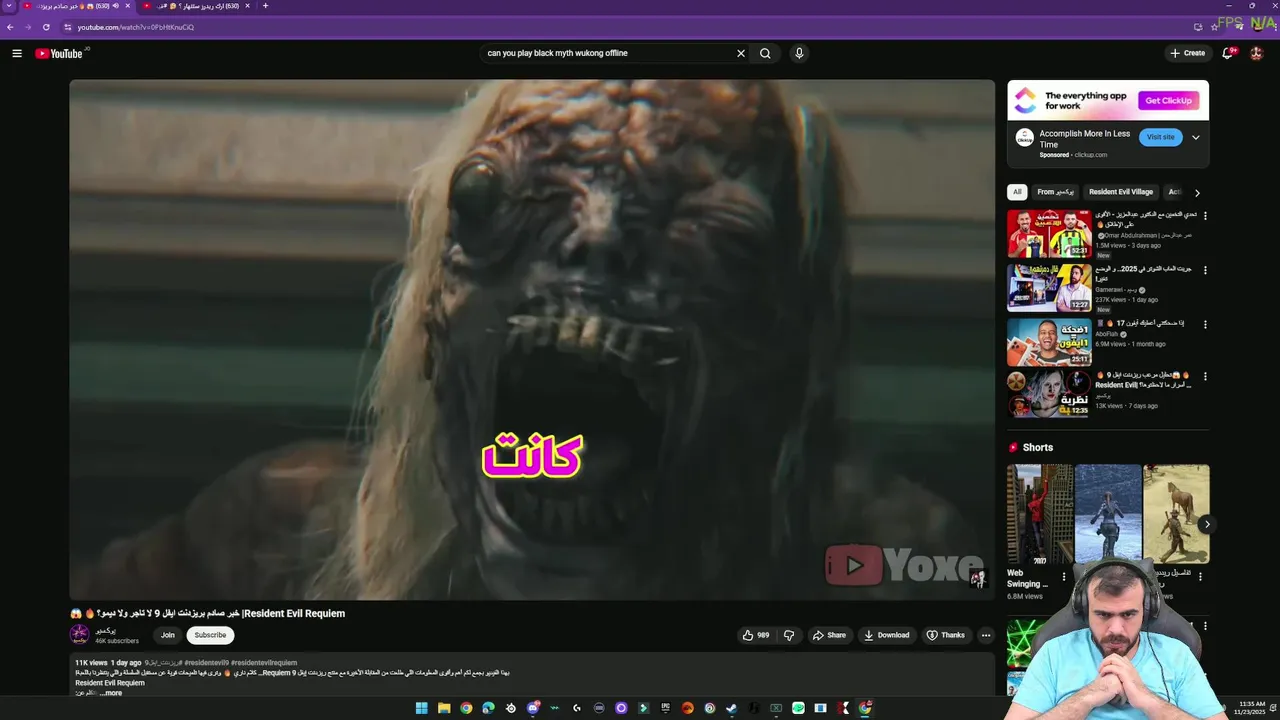Click the magnifier search button
This screenshot has width=1280, height=720.
765,53
